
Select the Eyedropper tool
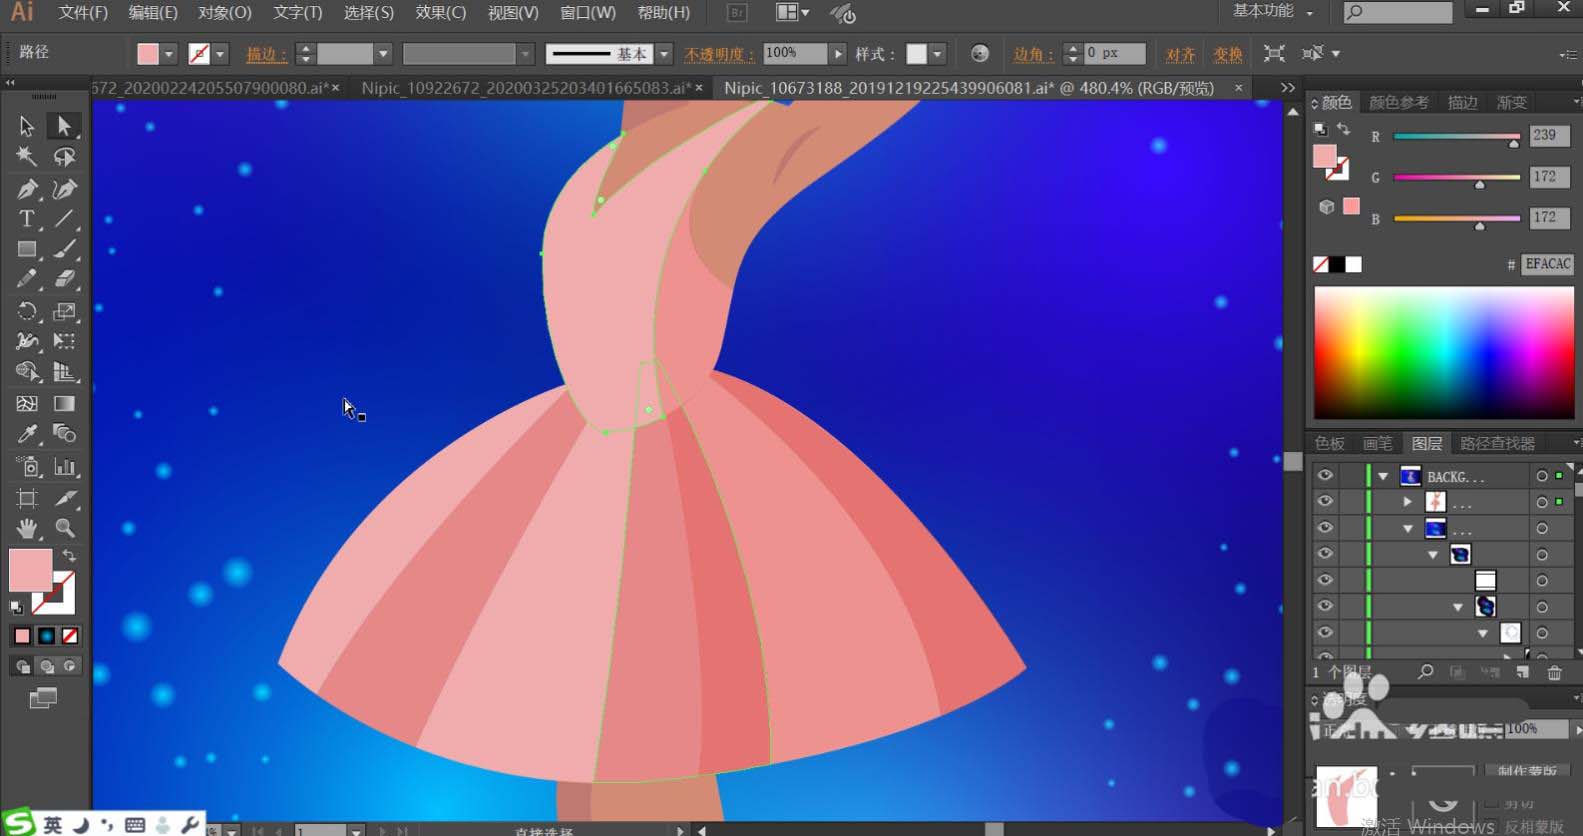26,434
